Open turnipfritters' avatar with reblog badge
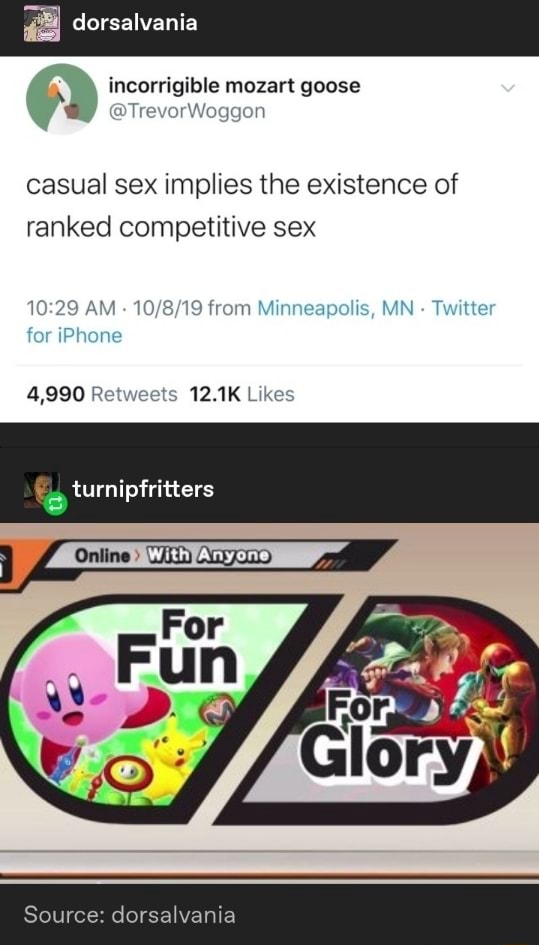The image size is (539, 945). [x=43, y=492]
